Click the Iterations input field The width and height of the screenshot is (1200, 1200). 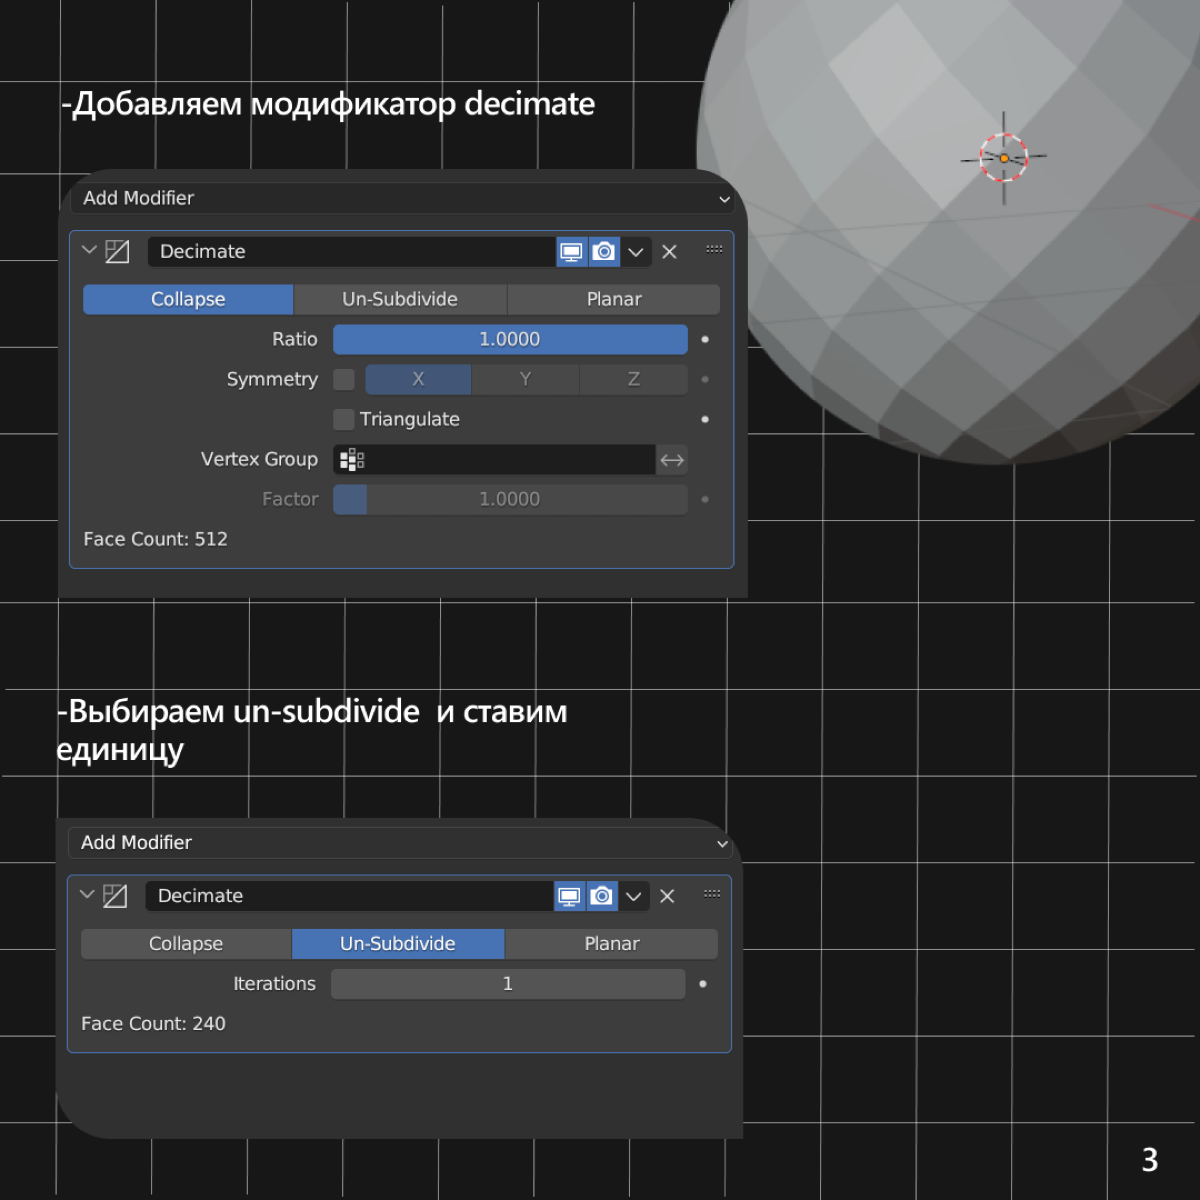(x=507, y=983)
